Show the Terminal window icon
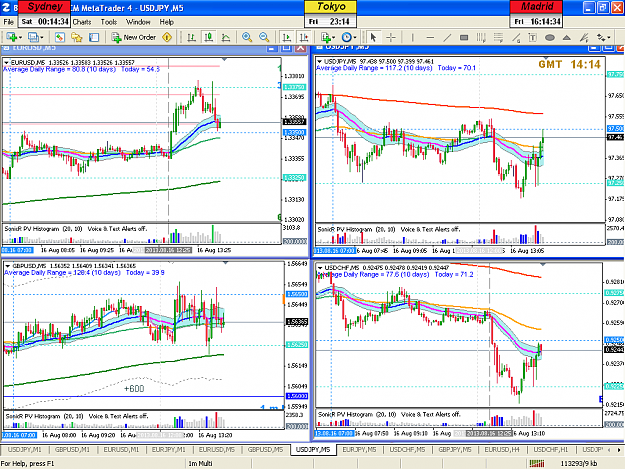The width and height of the screenshot is (625, 469). [94, 37]
